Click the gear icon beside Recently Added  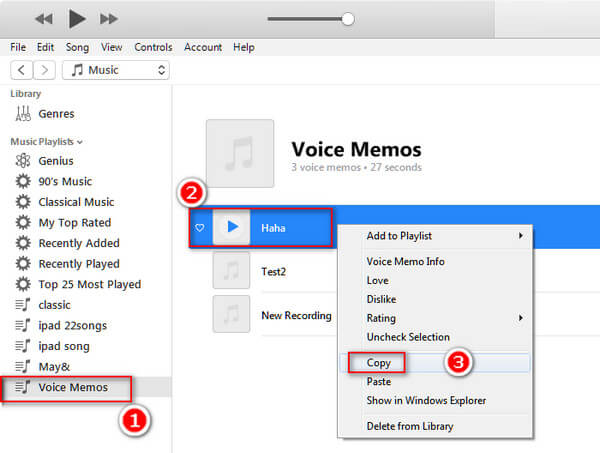(x=23, y=243)
